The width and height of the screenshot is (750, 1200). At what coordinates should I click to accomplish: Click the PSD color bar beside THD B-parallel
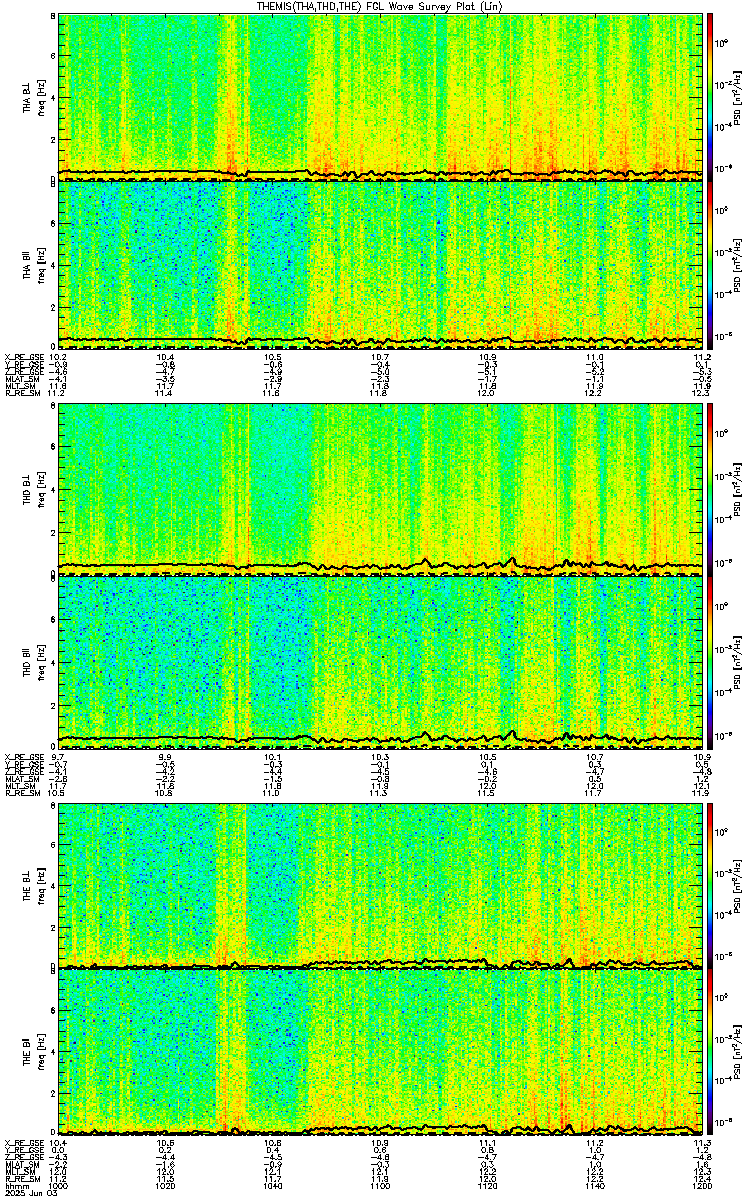point(711,661)
